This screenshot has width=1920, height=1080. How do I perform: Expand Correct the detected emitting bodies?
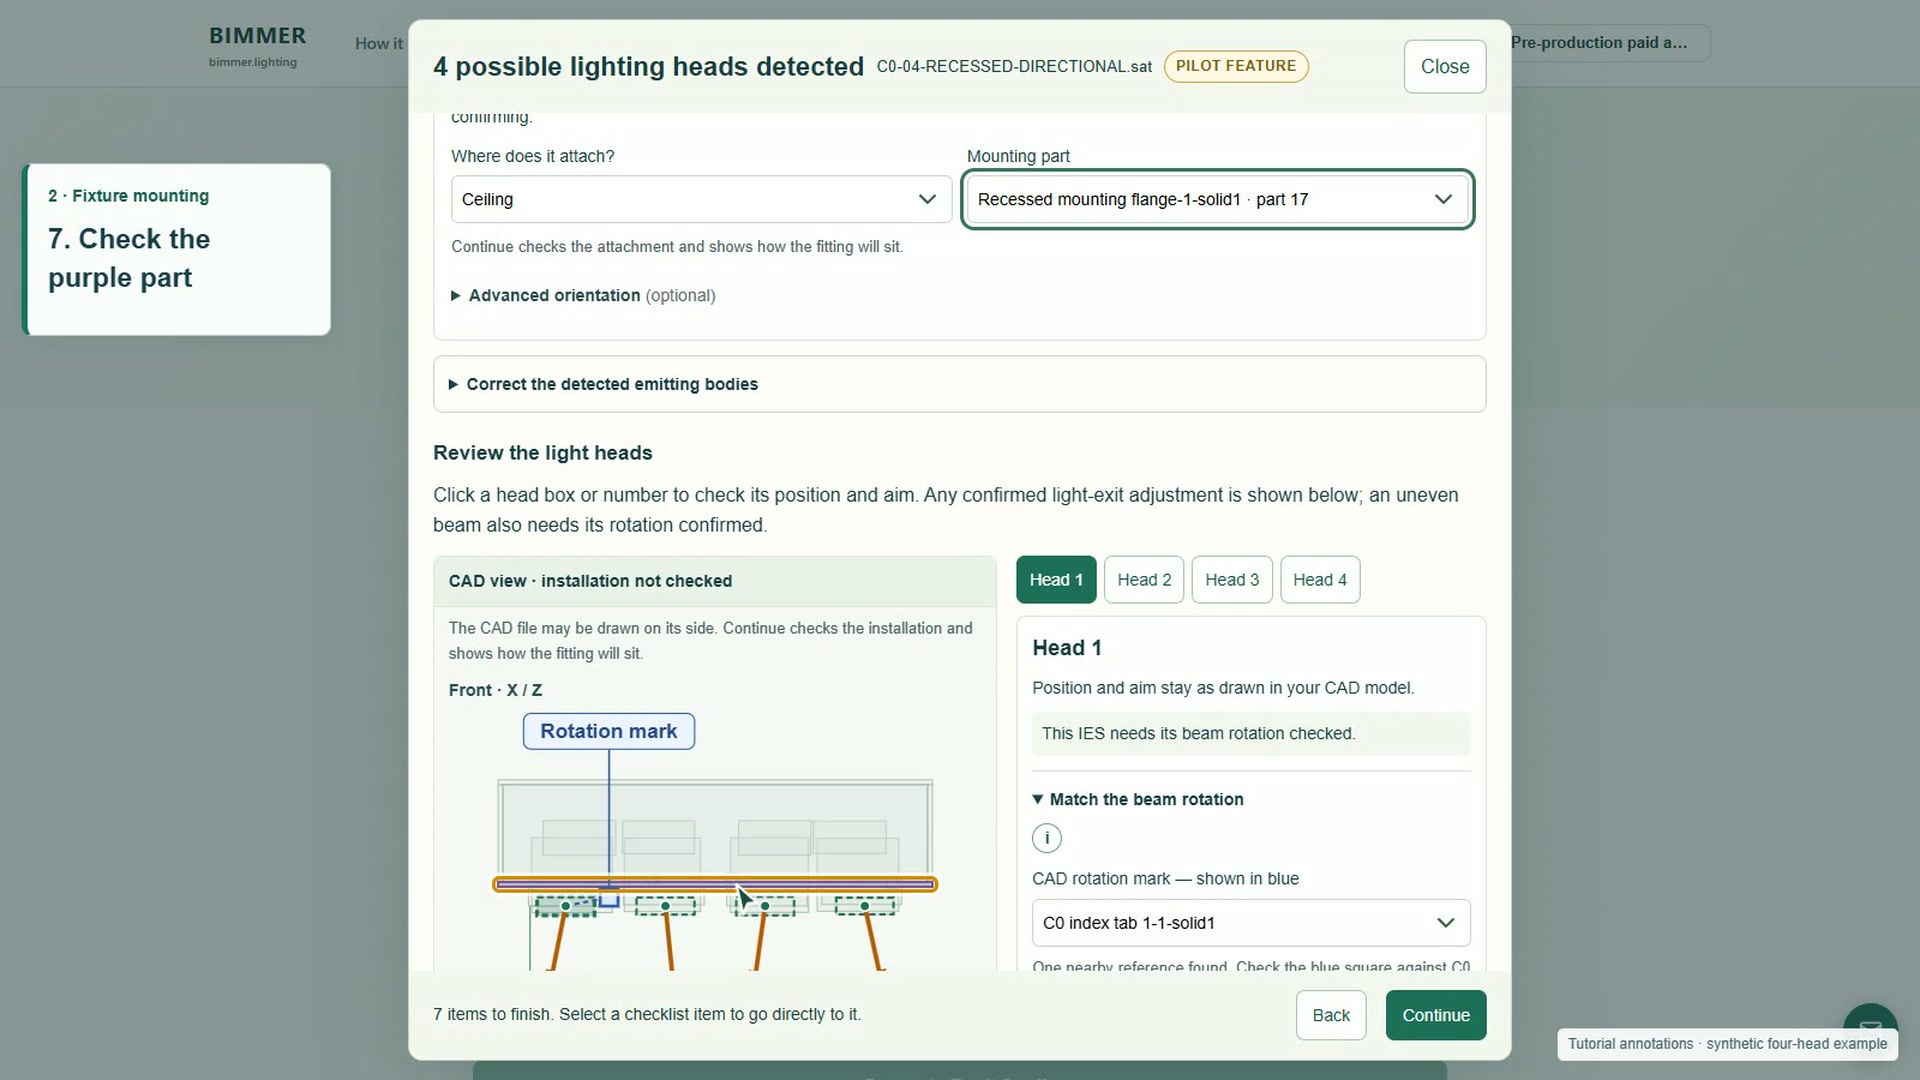tap(604, 384)
